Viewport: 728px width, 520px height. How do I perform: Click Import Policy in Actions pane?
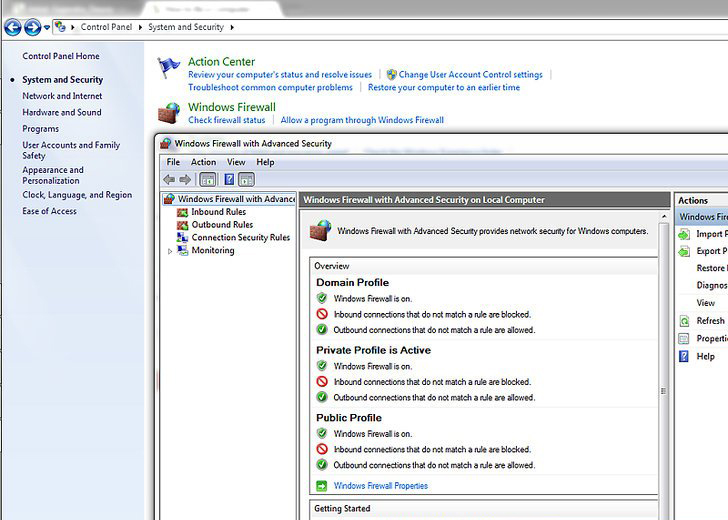[x=712, y=234]
